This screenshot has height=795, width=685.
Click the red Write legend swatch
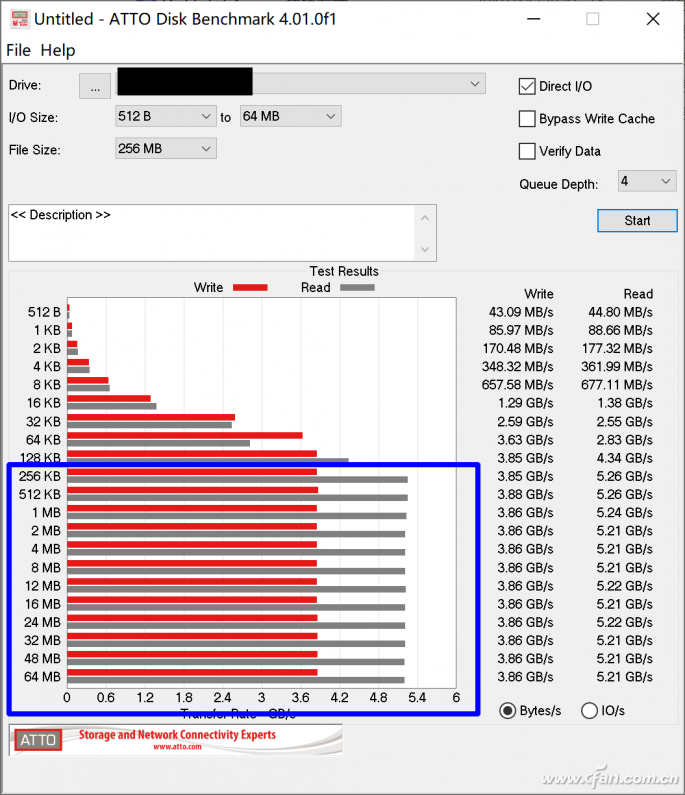click(250, 287)
